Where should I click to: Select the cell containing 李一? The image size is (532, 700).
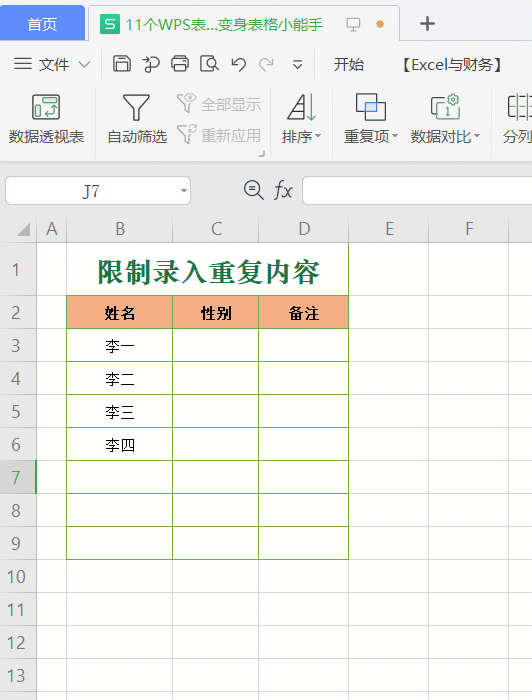tap(120, 346)
